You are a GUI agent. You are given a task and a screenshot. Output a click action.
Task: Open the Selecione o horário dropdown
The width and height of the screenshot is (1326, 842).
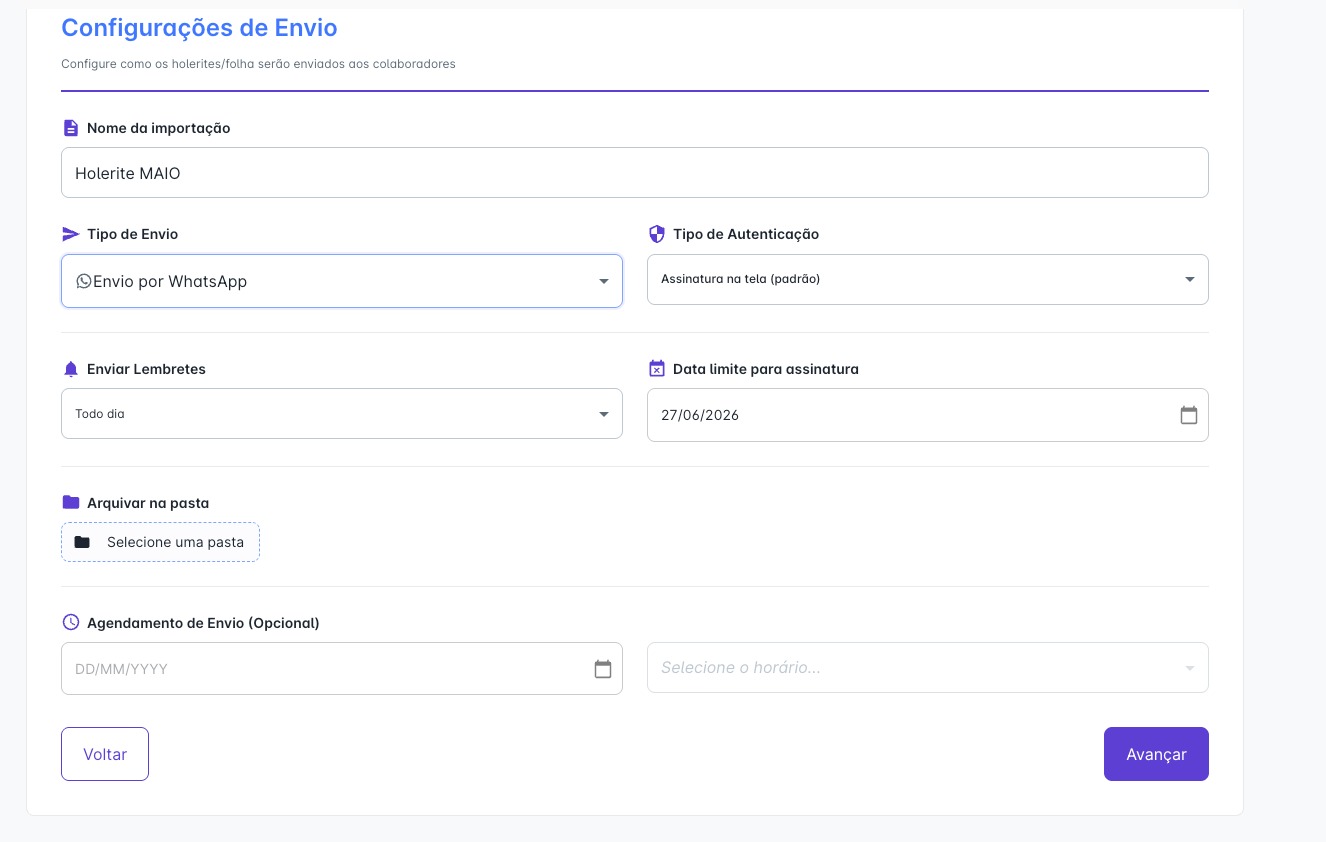928,667
